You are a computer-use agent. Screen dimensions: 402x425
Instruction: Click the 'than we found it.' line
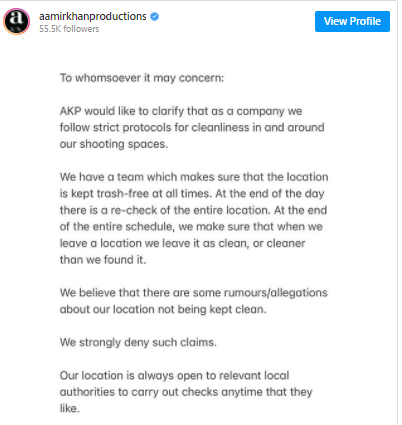(x=103, y=259)
